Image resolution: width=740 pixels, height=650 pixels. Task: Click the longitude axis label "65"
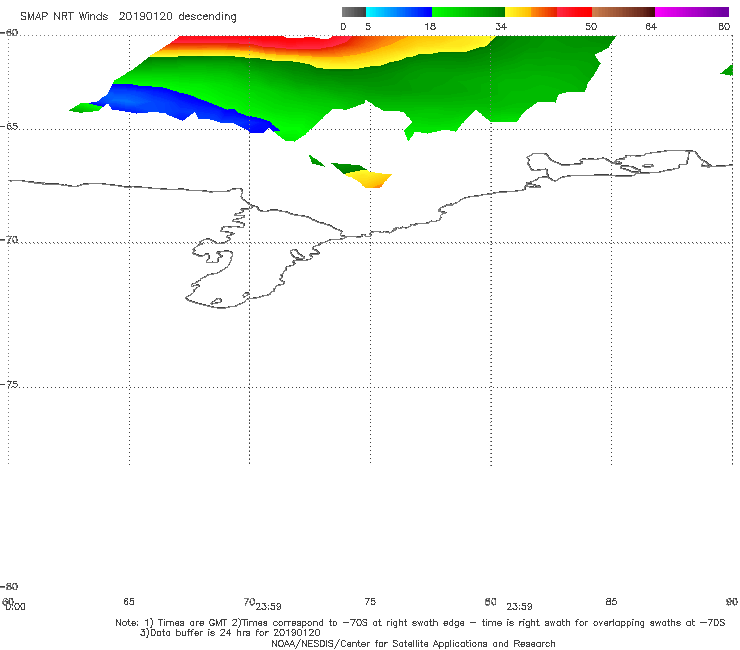129,601
